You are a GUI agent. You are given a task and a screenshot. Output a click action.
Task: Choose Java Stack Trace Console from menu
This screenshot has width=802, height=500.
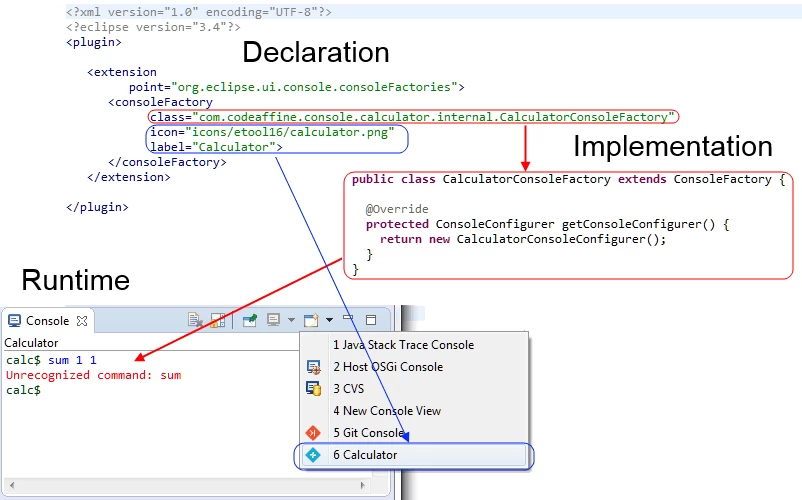coord(414,345)
